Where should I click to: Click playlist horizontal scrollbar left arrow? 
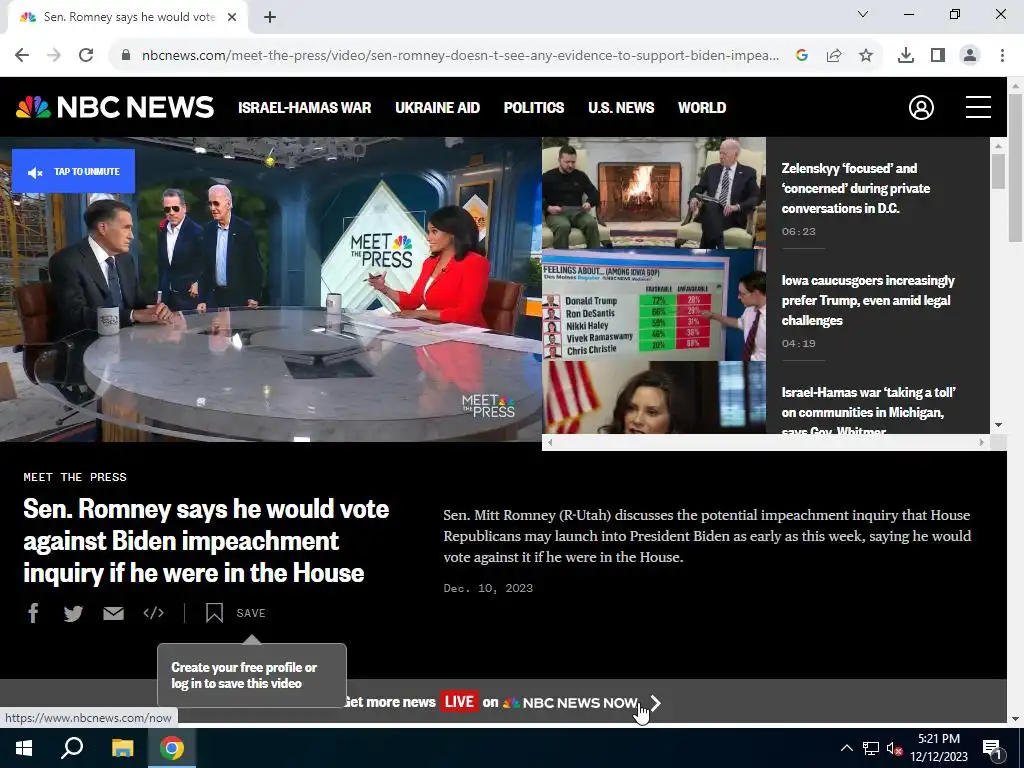coord(550,442)
